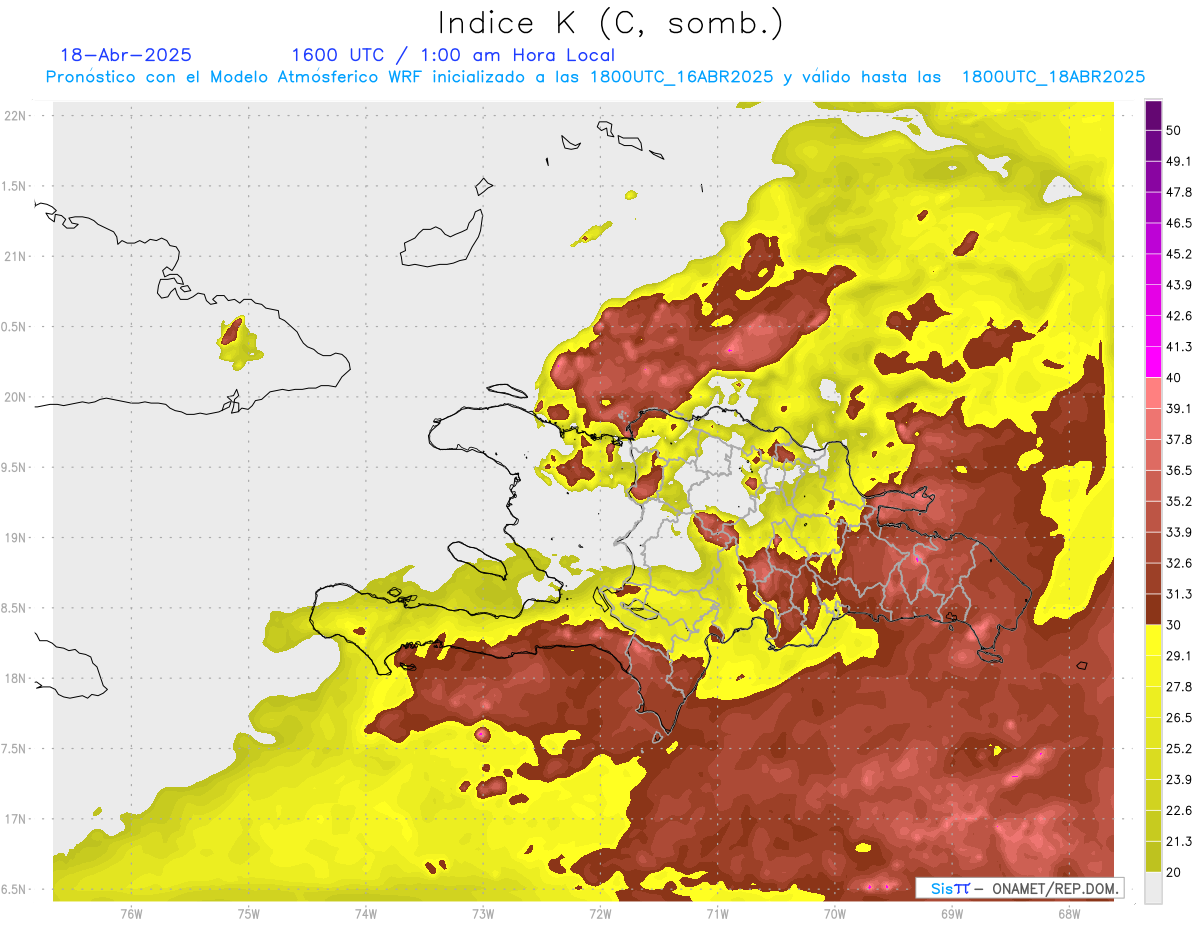Image resolution: width=1200 pixels, height=927 pixels.
Task: Click the '45.2' value on the color scale
Action: (1179, 254)
